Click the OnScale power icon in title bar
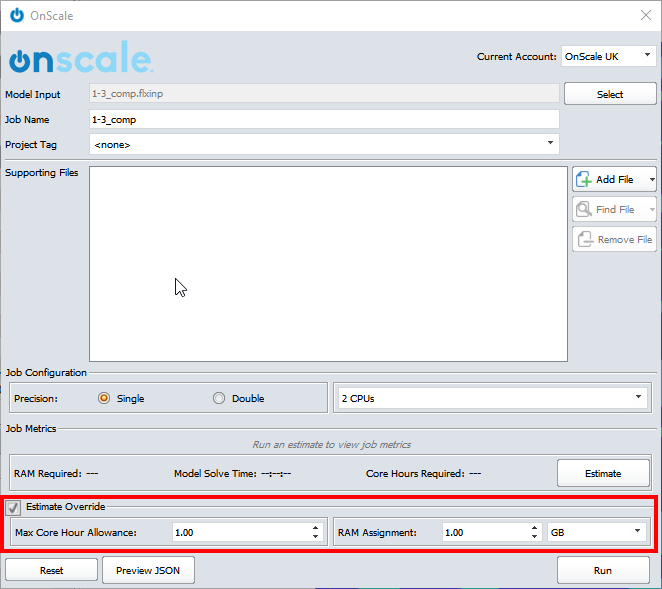662x589 pixels. pyautogui.click(x=17, y=15)
